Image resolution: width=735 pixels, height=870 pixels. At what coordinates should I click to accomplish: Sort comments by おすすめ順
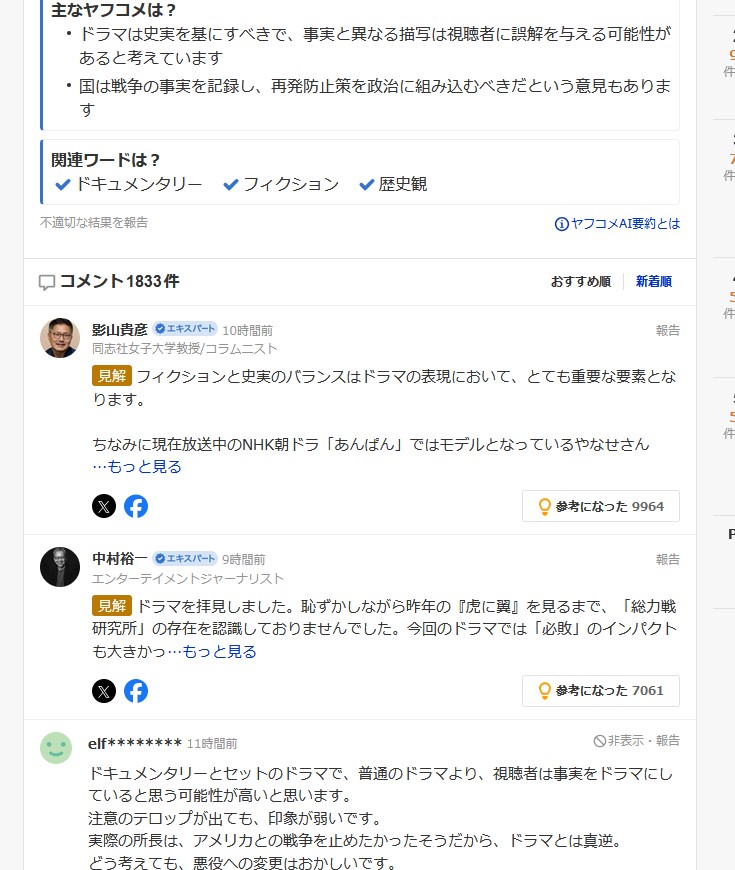[x=581, y=281]
